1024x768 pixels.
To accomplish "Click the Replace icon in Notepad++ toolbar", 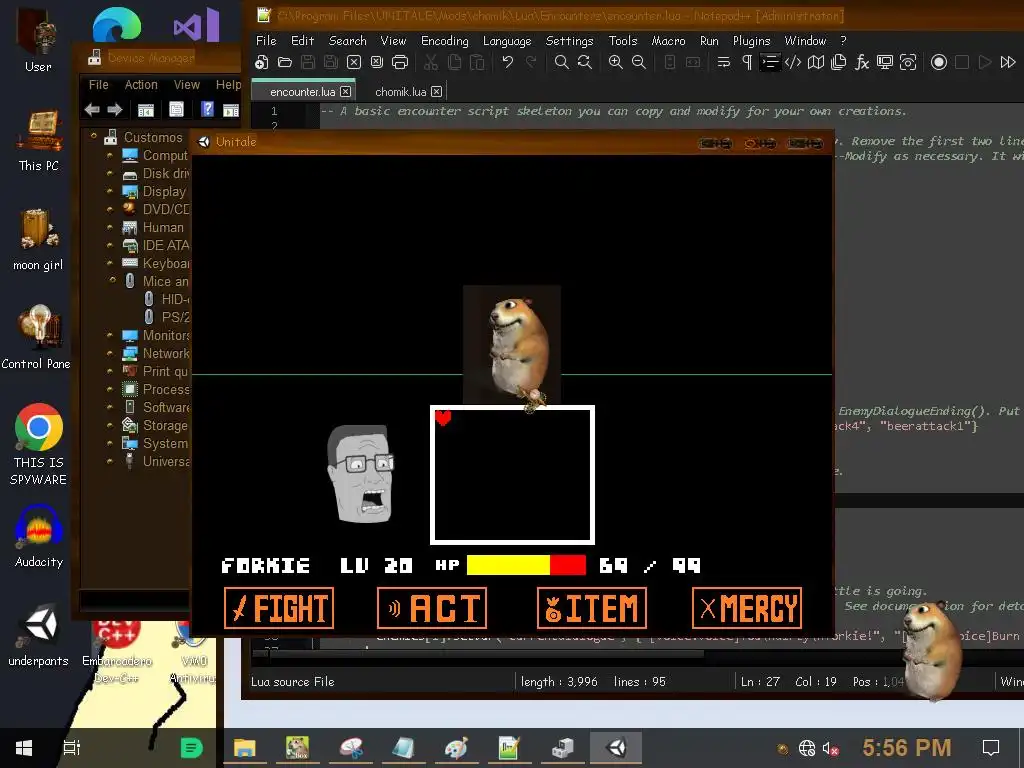I will (584, 62).
